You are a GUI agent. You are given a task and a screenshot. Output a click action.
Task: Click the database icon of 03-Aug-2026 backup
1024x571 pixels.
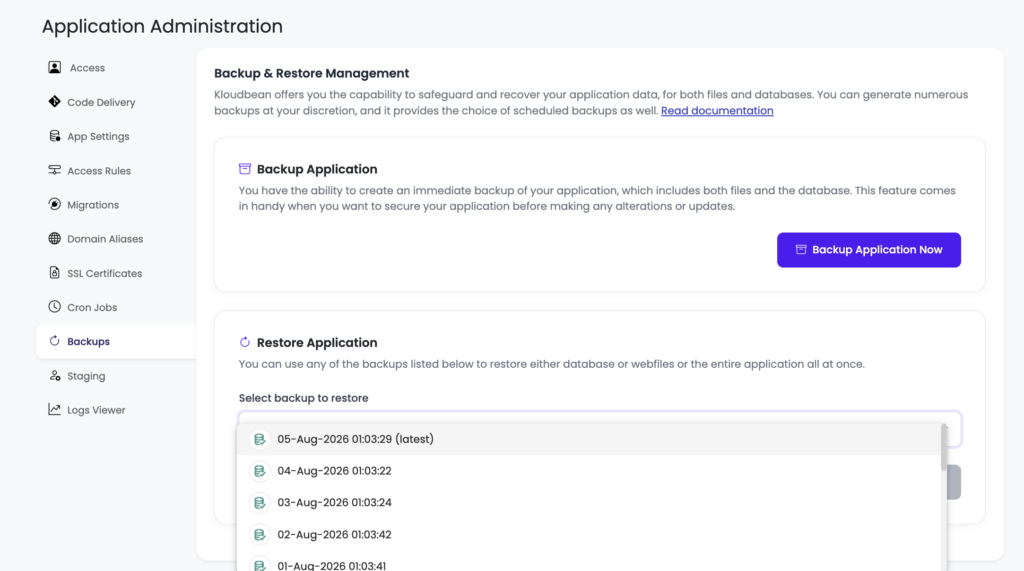coord(259,502)
